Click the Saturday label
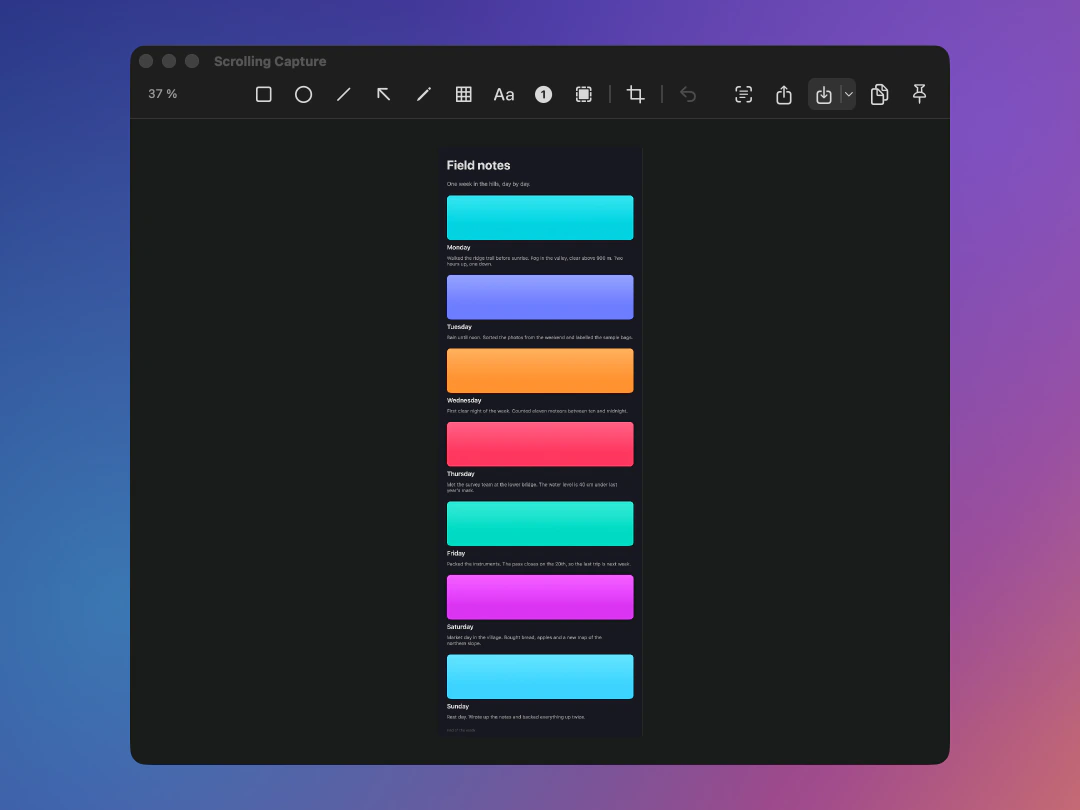Viewport: 1080px width, 810px height. 459,627
